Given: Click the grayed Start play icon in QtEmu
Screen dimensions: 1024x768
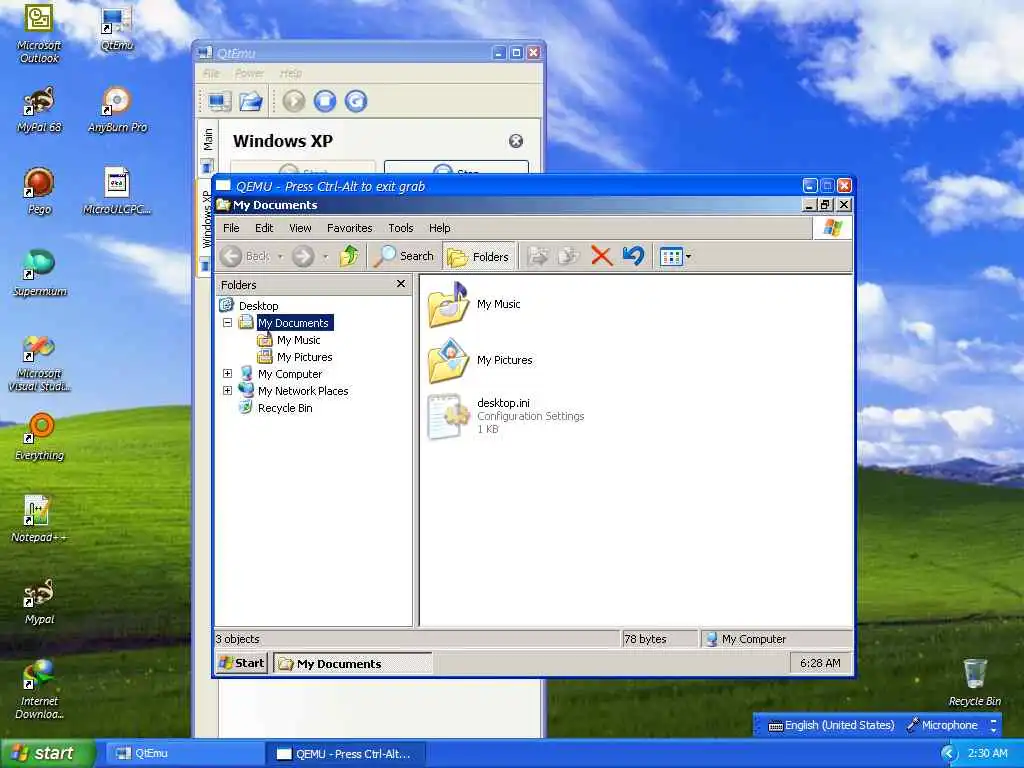Looking at the screenshot, I should [x=294, y=101].
